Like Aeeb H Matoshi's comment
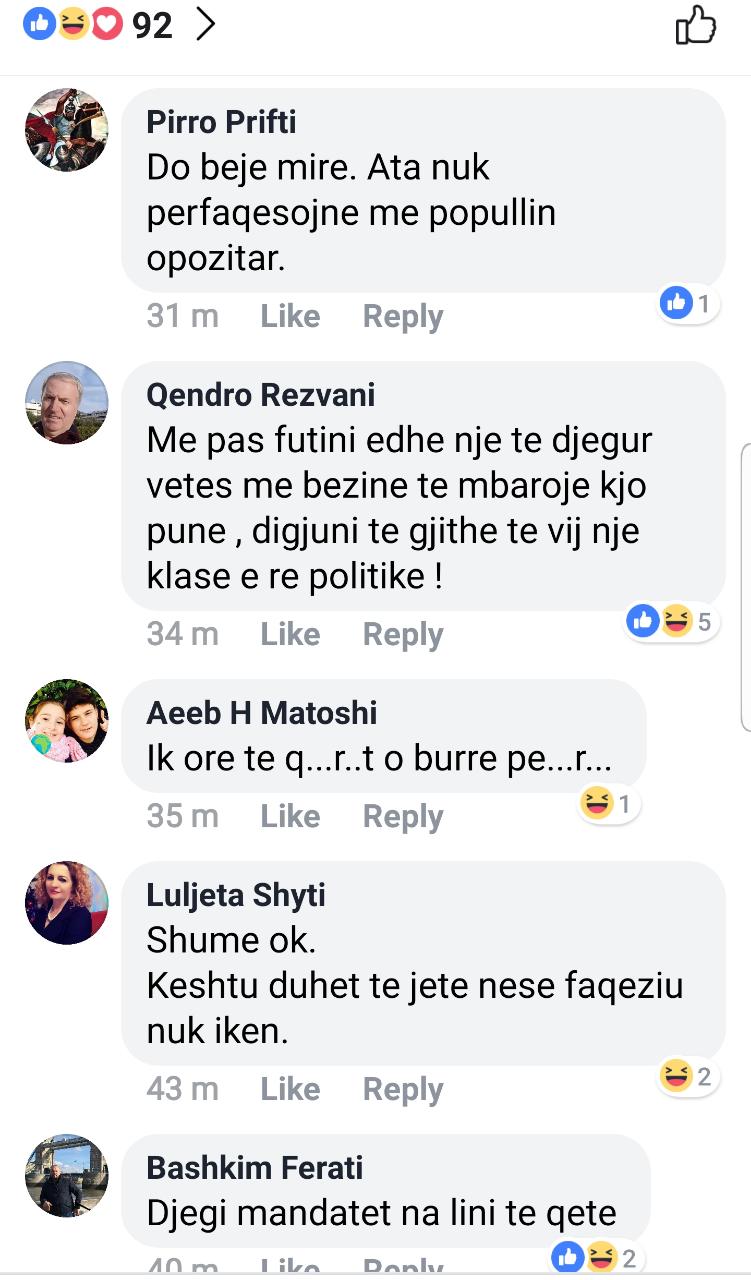Image resolution: width=751 pixels, height=1280 pixels. (x=290, y=816)
